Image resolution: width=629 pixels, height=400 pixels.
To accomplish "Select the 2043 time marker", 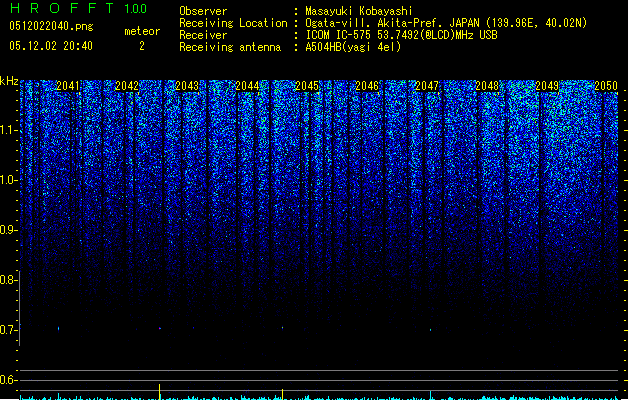I will tap(187, 87).
